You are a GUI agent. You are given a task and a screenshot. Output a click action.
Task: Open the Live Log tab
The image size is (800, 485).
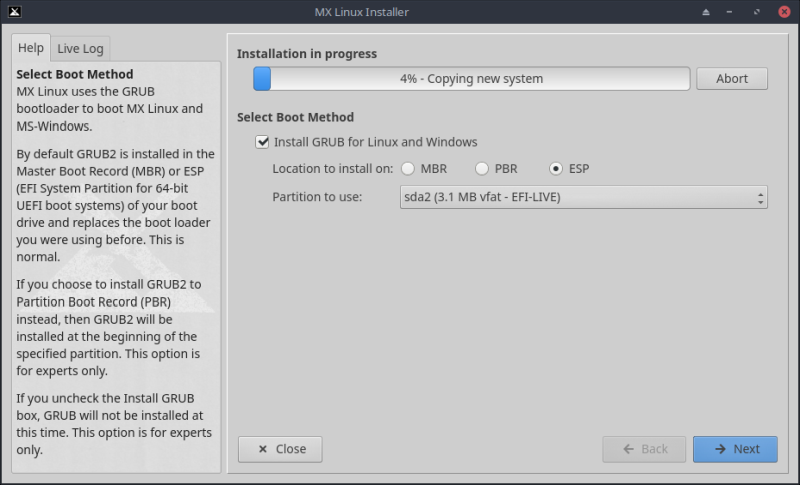(80, 49)
